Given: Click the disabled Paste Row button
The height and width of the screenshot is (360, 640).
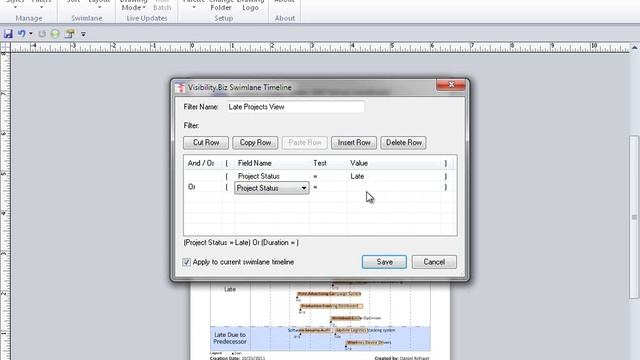Looking at the screenshot, I should point(304,142).
